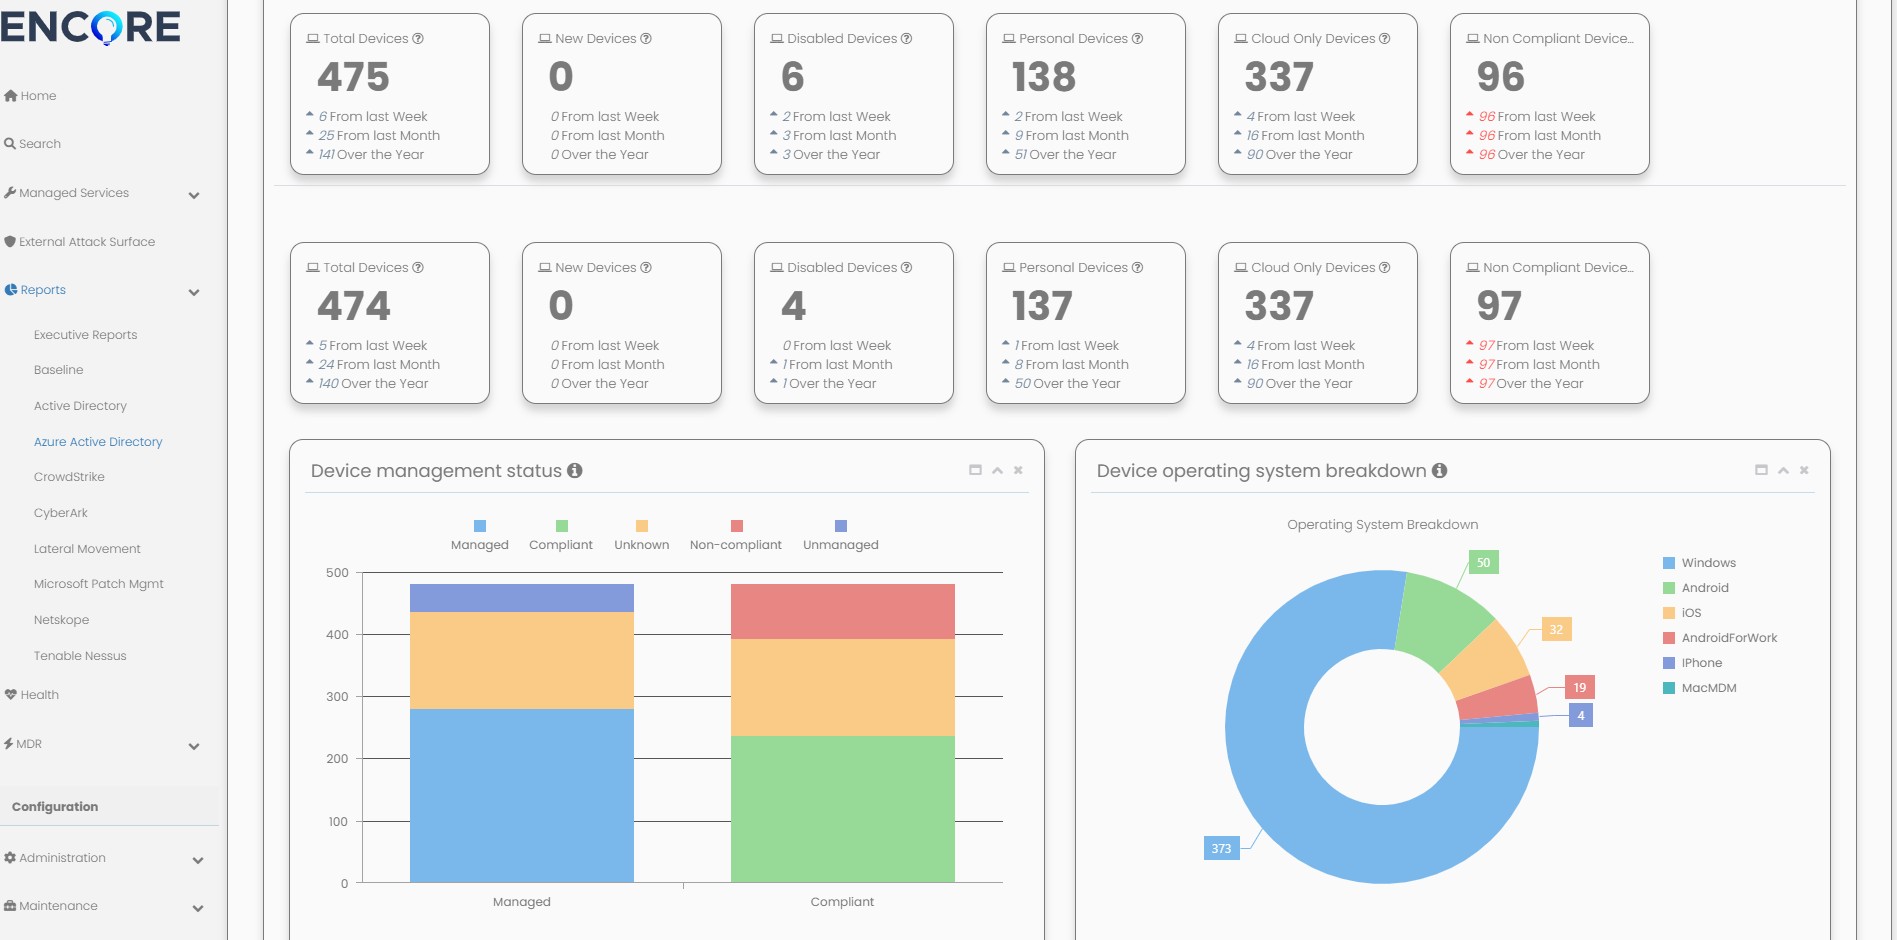Click help icon on top Personal Devices card

coord(1137,39)
